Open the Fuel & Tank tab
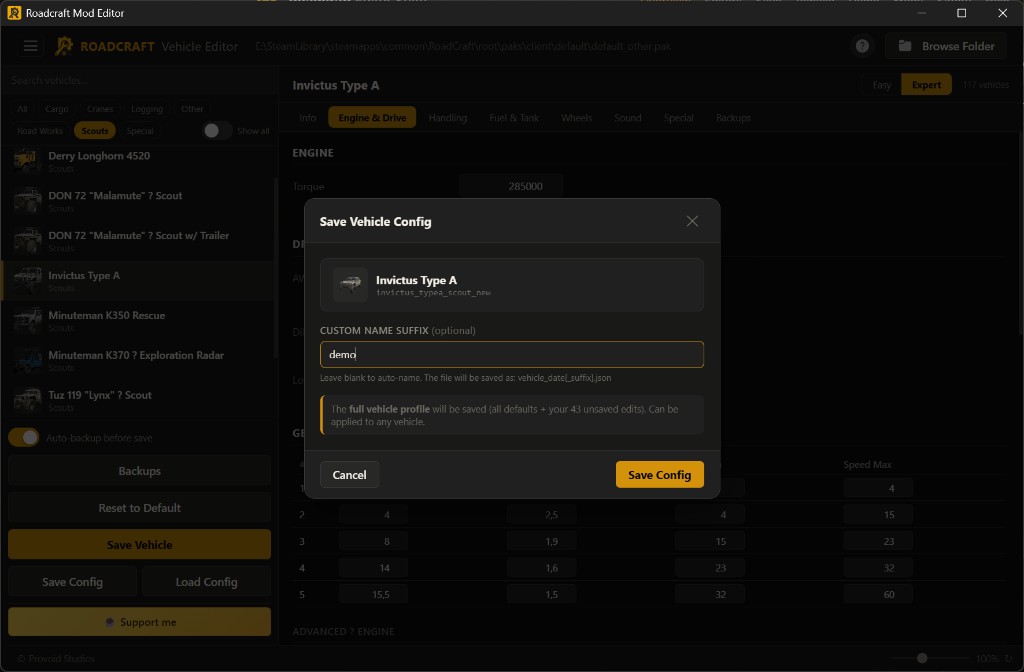This screenshot has height=672, width=1024. [514, 118]
